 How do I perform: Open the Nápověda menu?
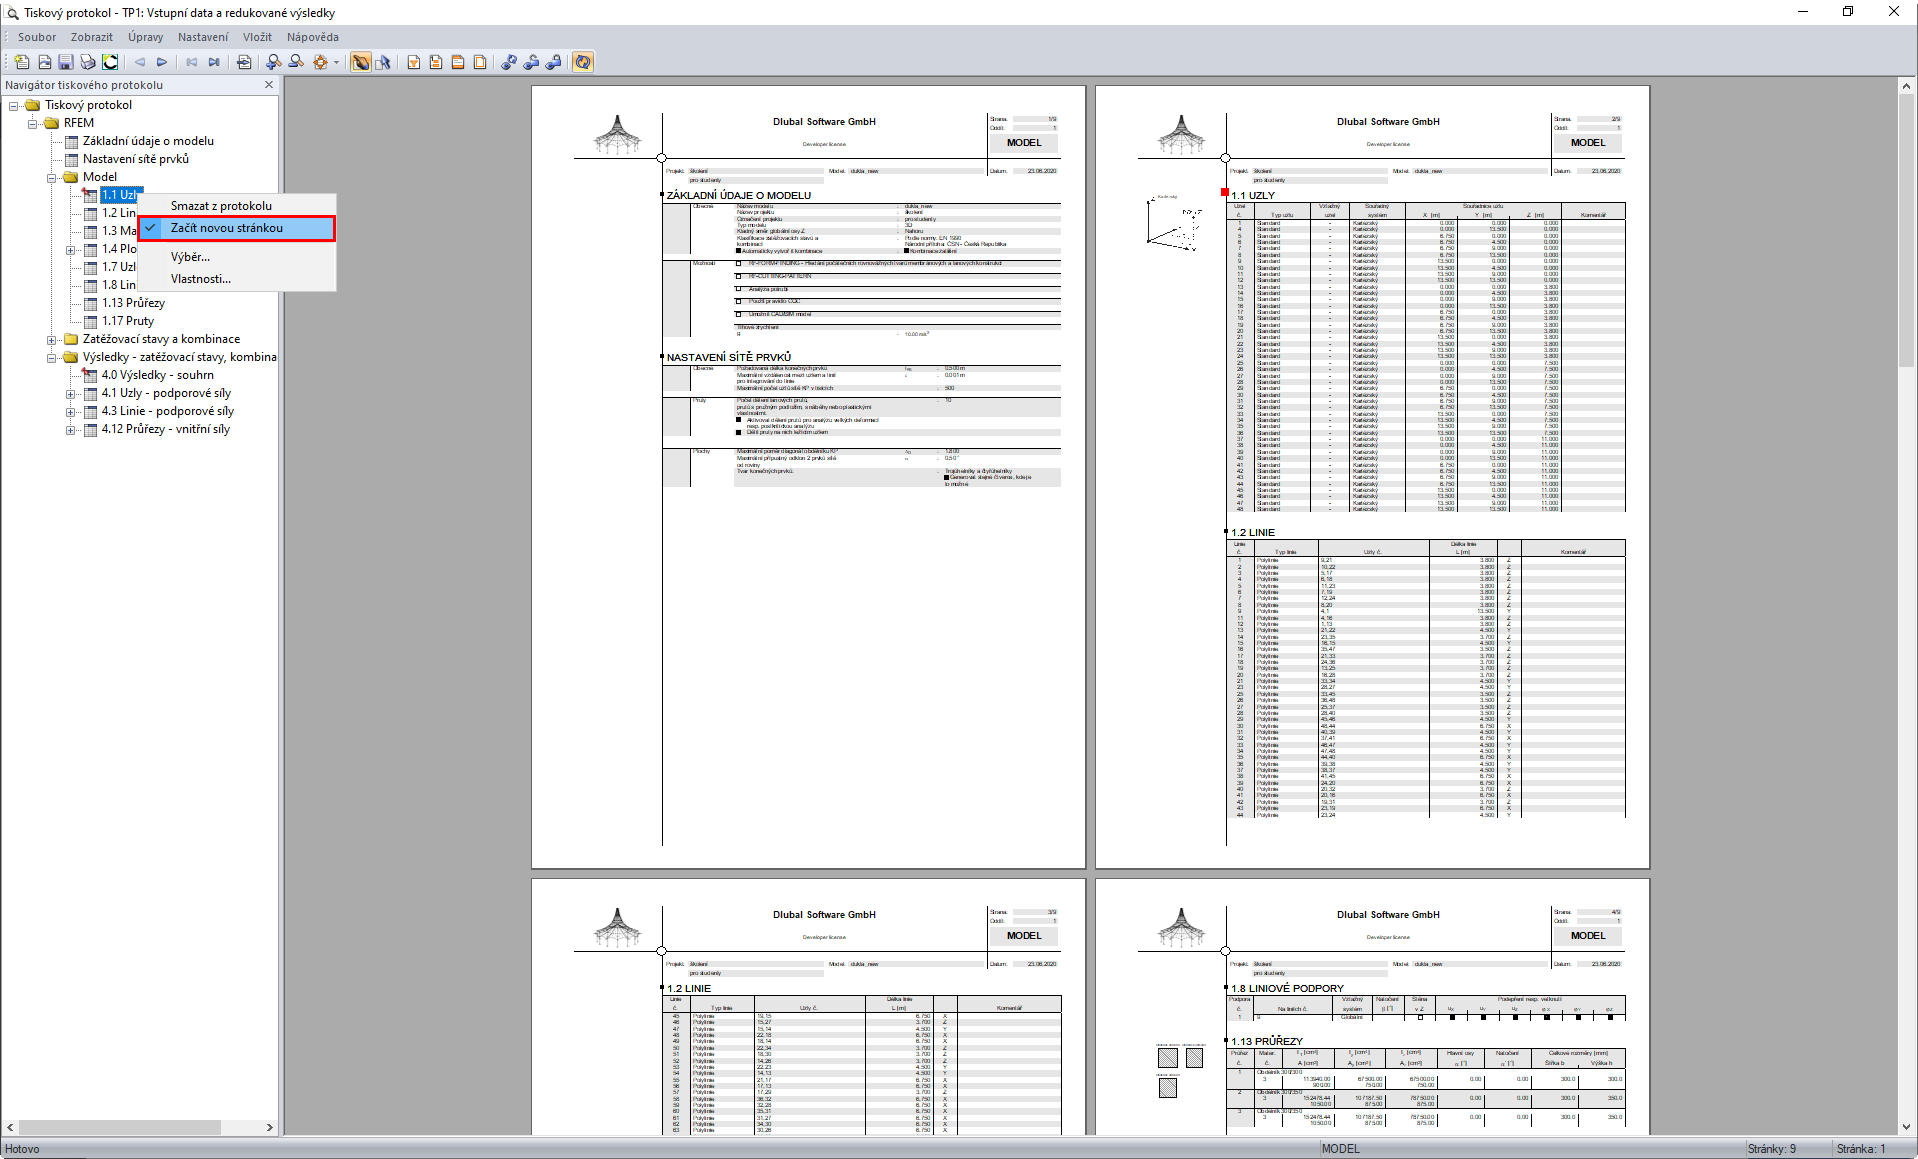[x=313, y=37]
